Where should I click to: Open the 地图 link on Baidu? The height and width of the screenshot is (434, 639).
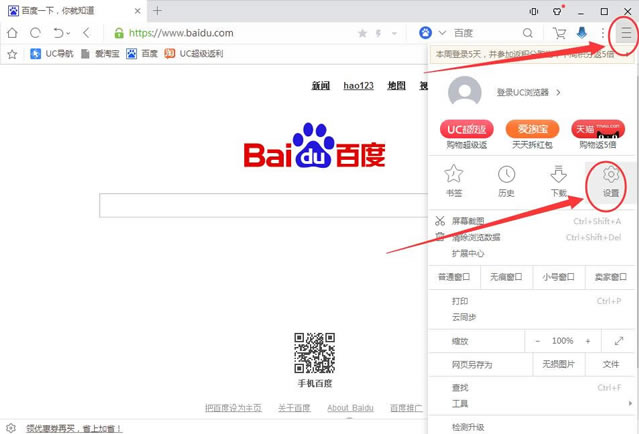tap(396, 86)
